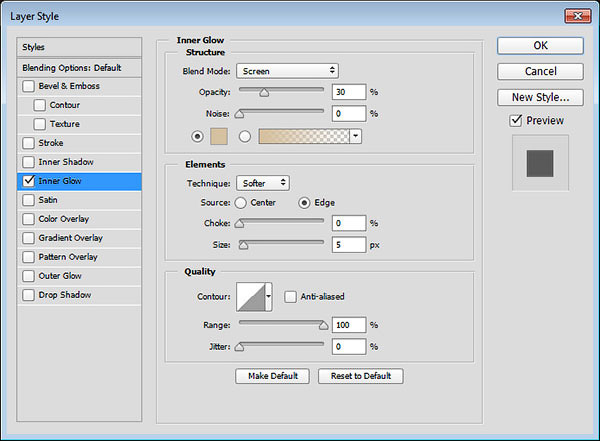Toggle the Anti-aliased checkbox
This screenshot has height=441, width=600.
click(290, 297)
